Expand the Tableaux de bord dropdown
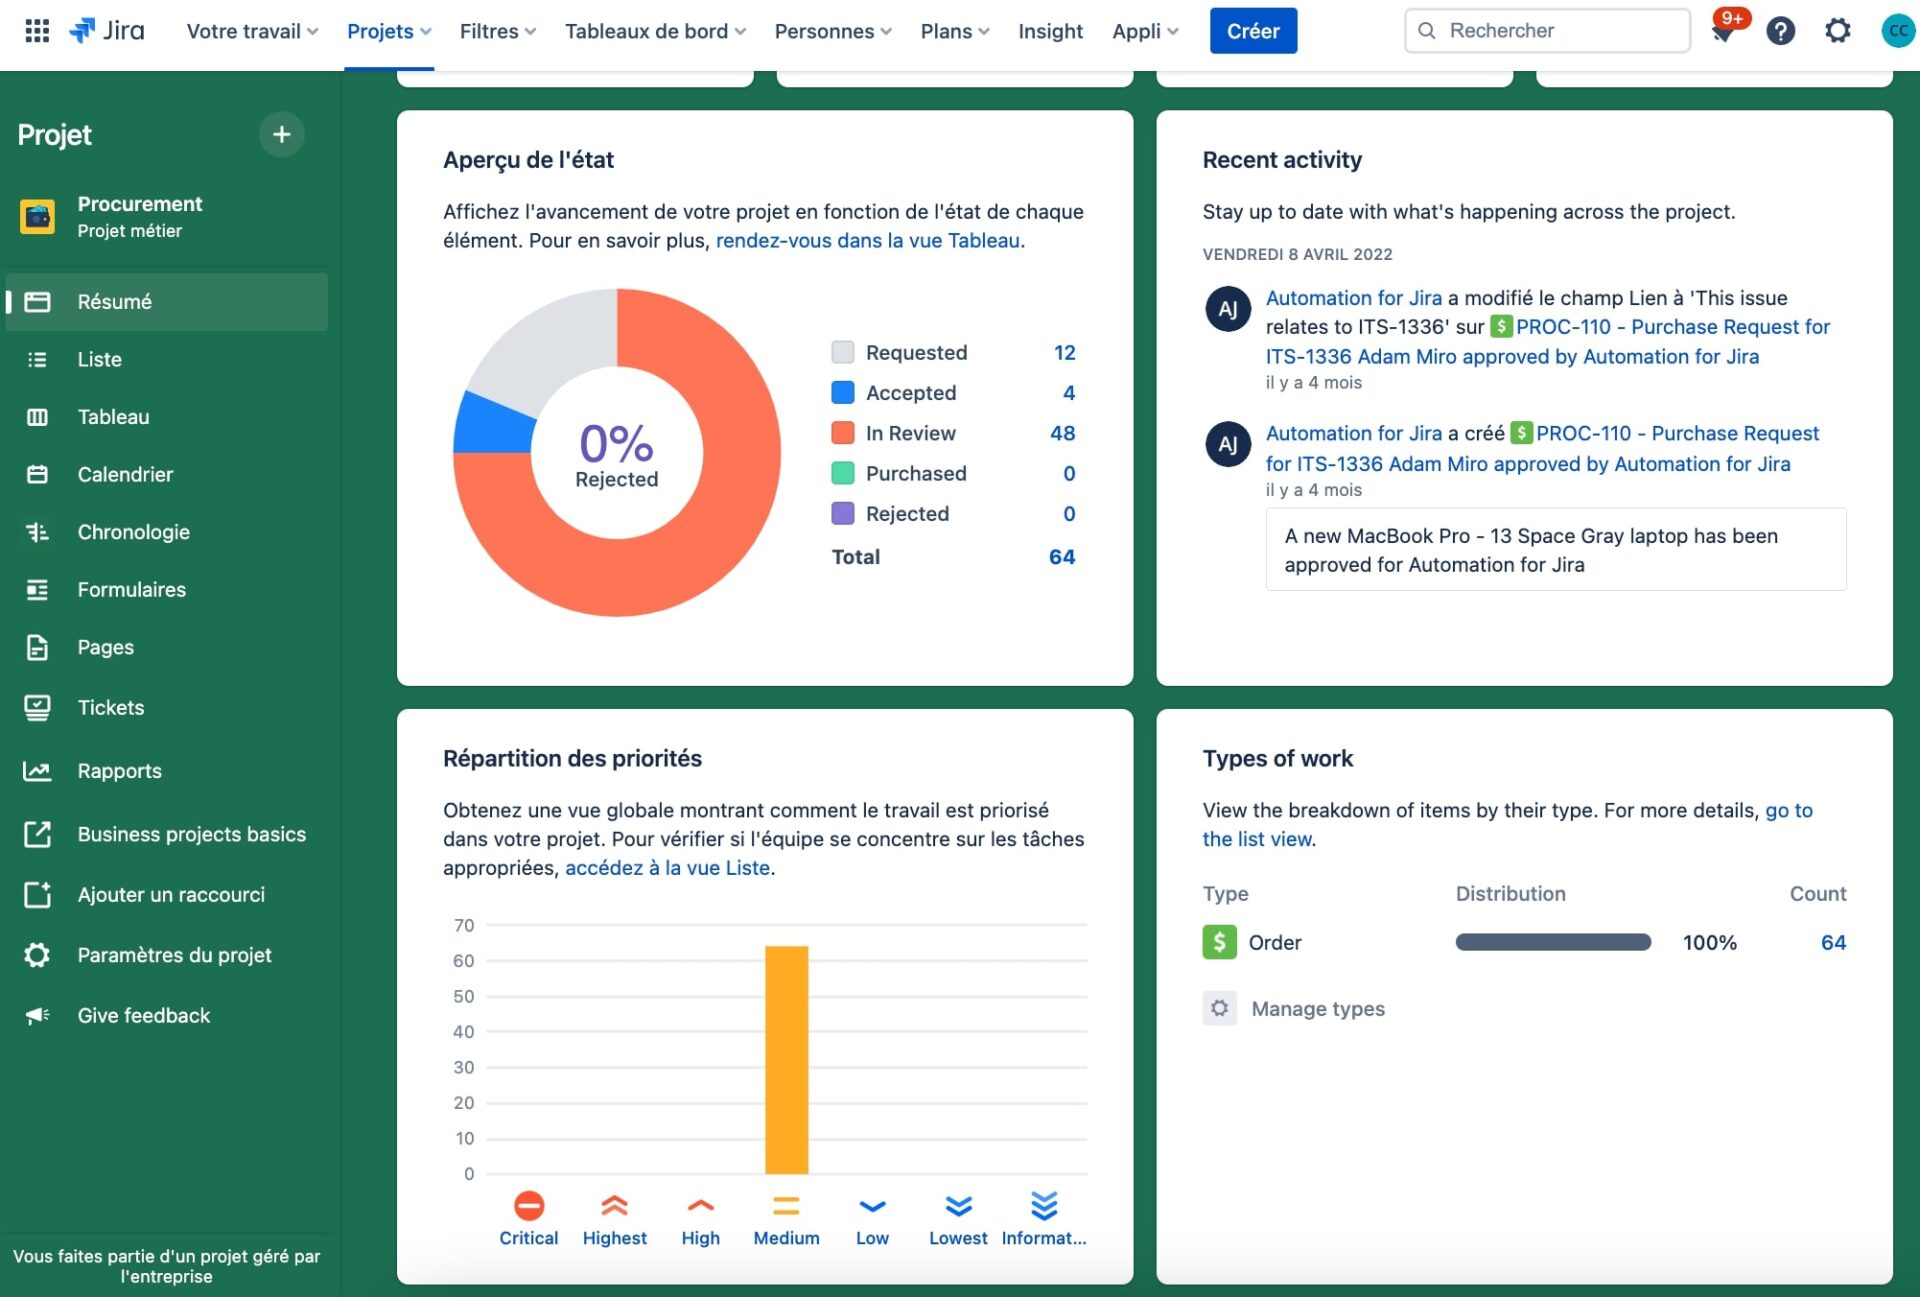Screen dimensions: 1920x1297 click(x=655, y=31)
